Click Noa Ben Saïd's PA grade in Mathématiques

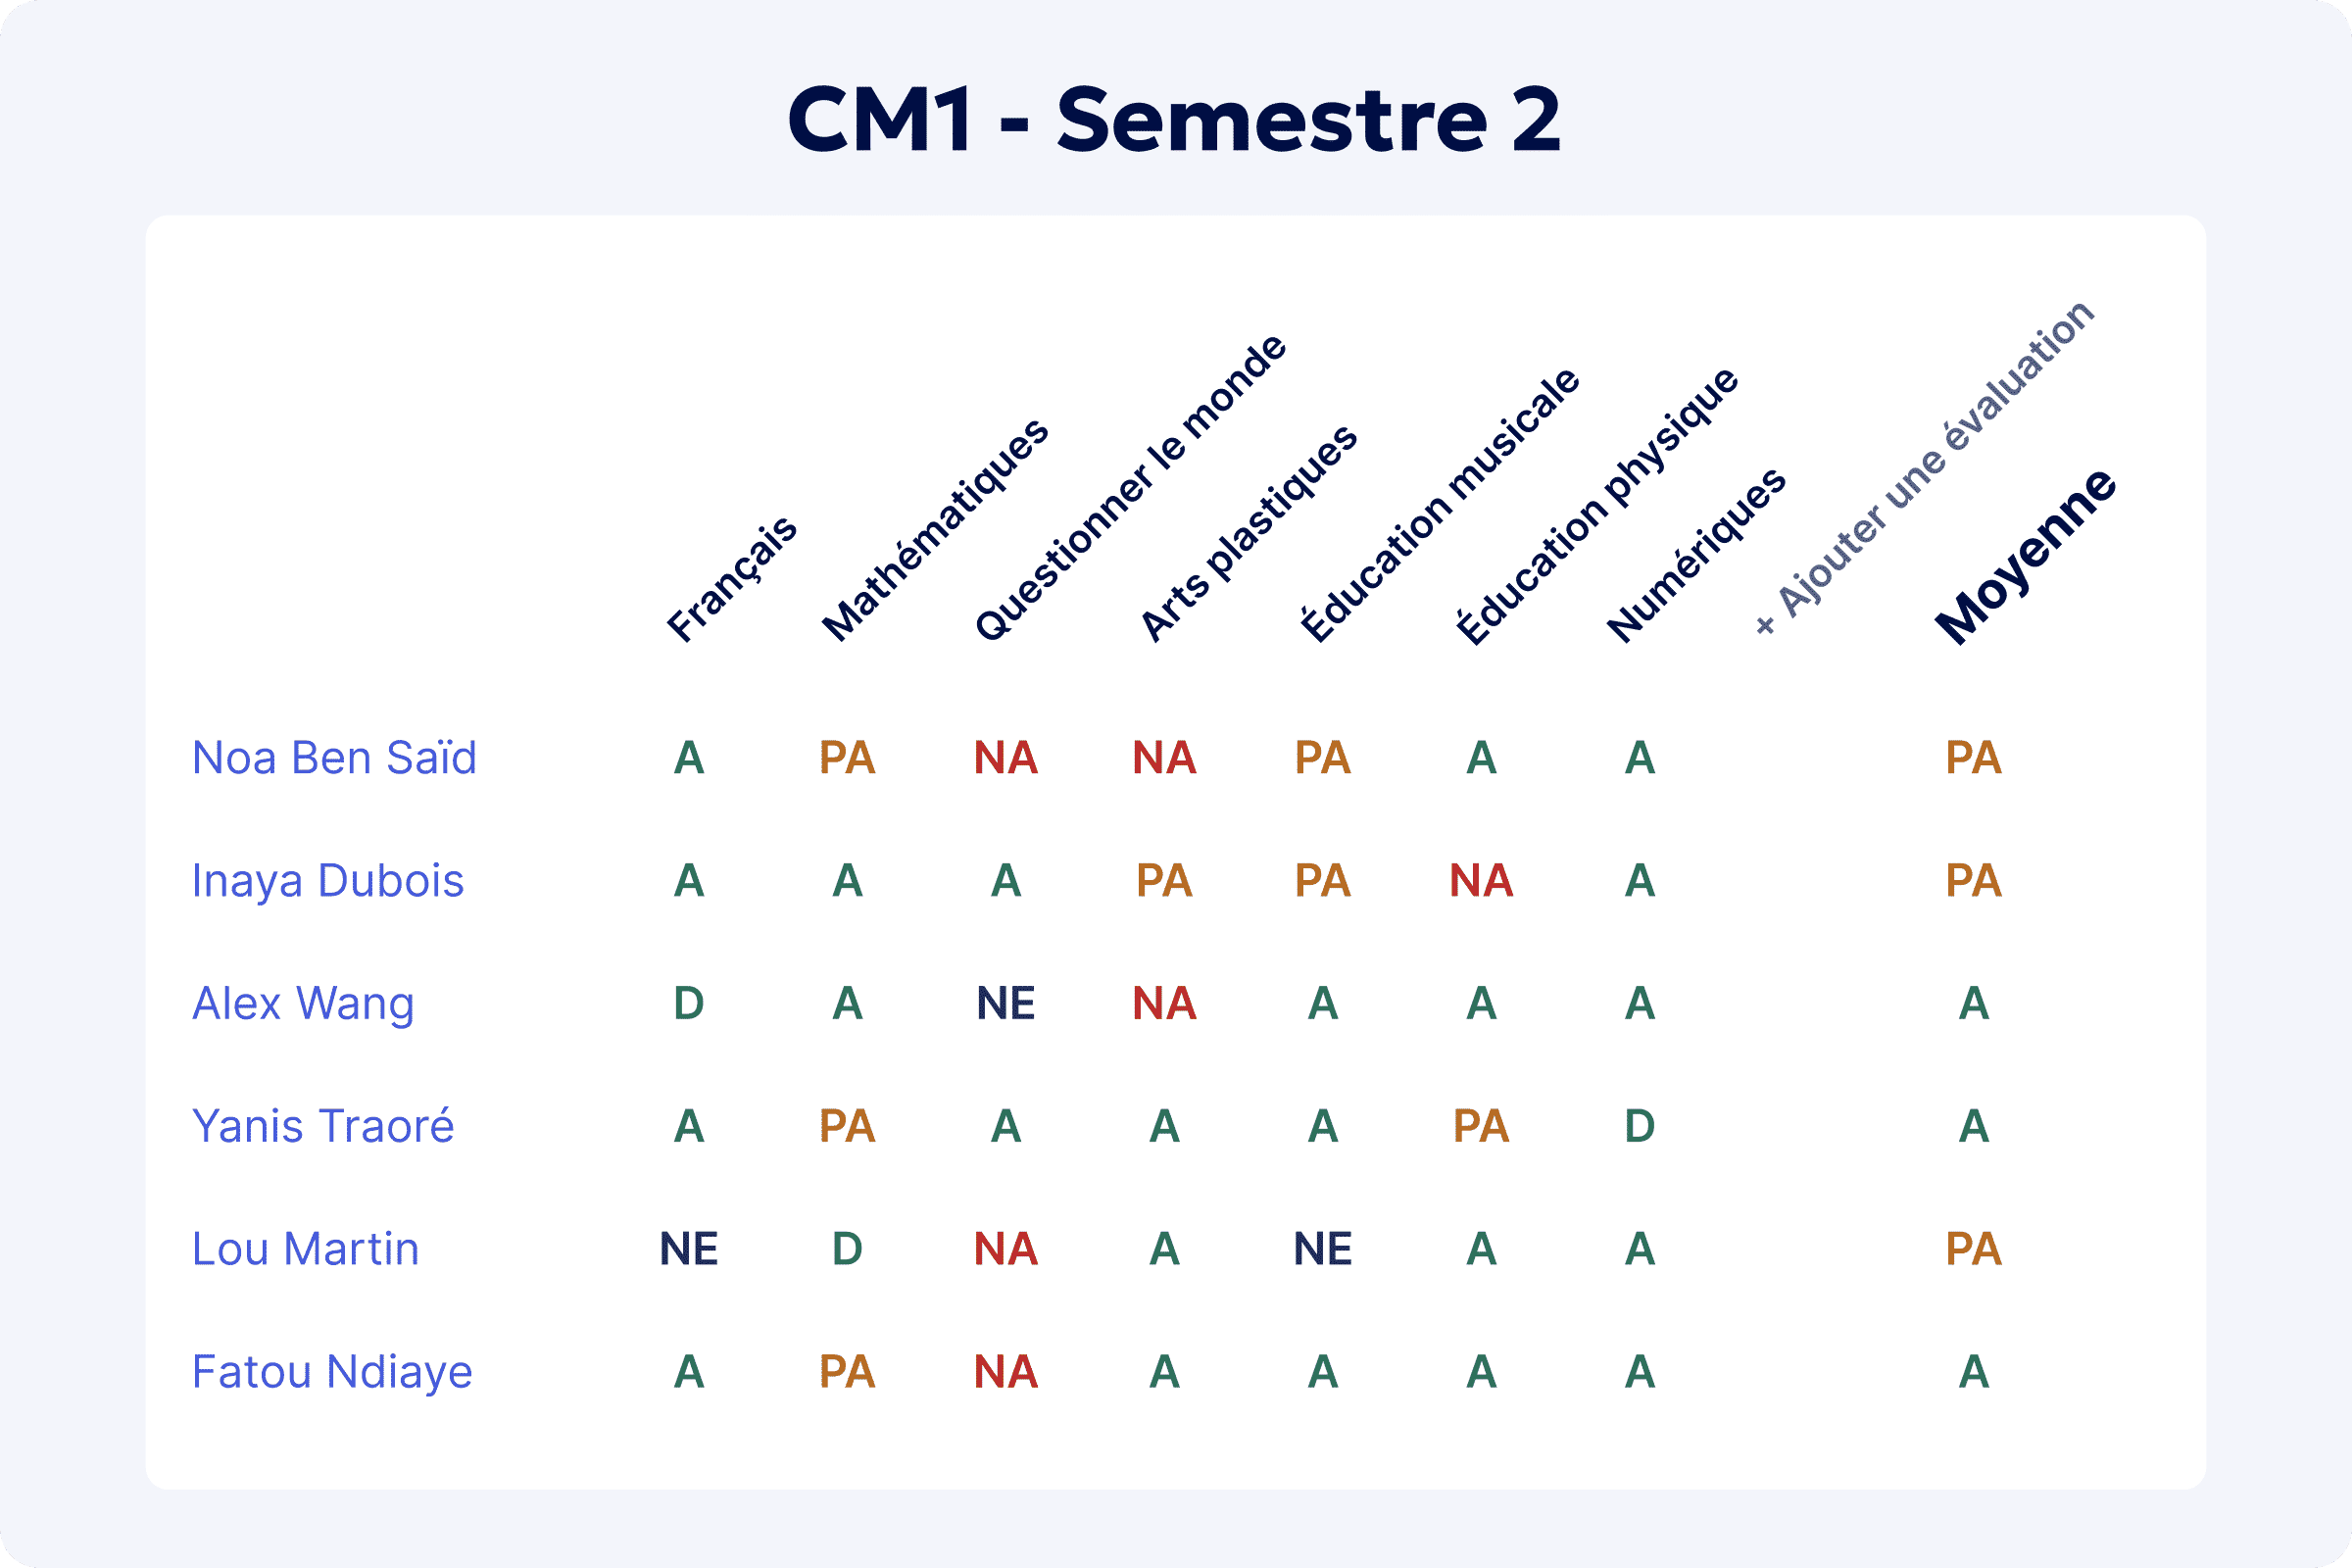click(x=847, y=758)
